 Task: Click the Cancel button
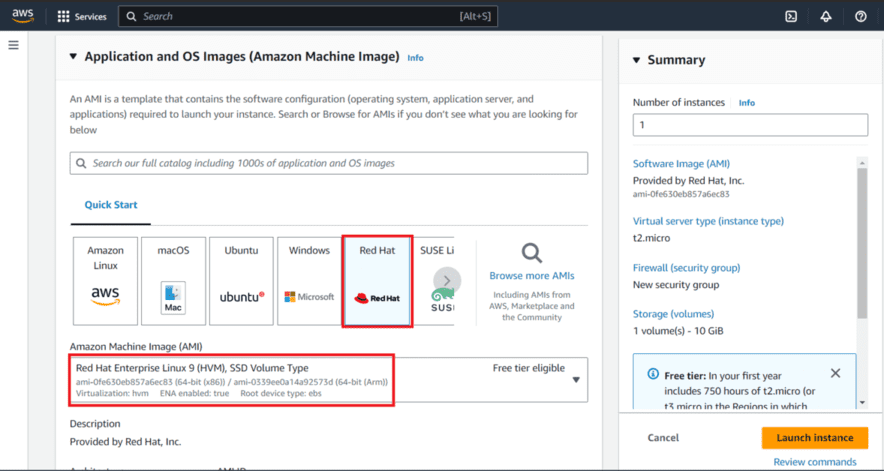pos(663,438)
